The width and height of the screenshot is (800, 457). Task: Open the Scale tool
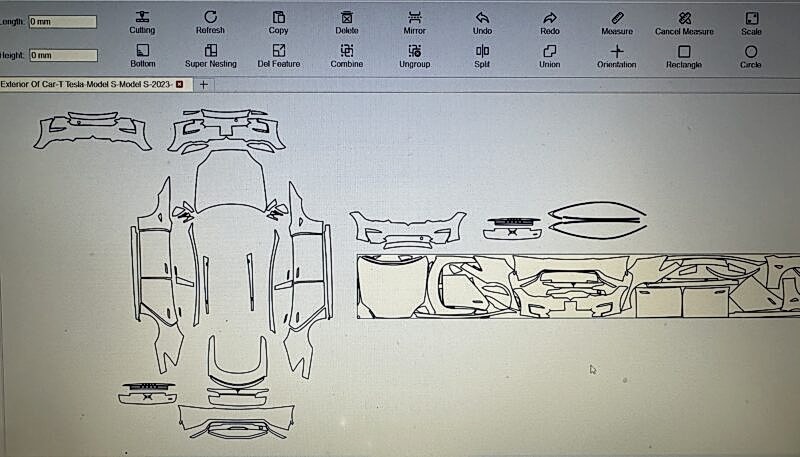coord(751,17)
